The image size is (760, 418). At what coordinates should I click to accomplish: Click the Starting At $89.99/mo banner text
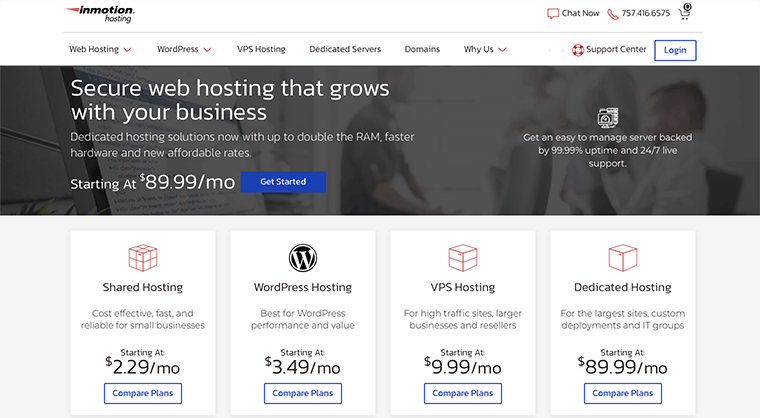[x=153, y=182]
